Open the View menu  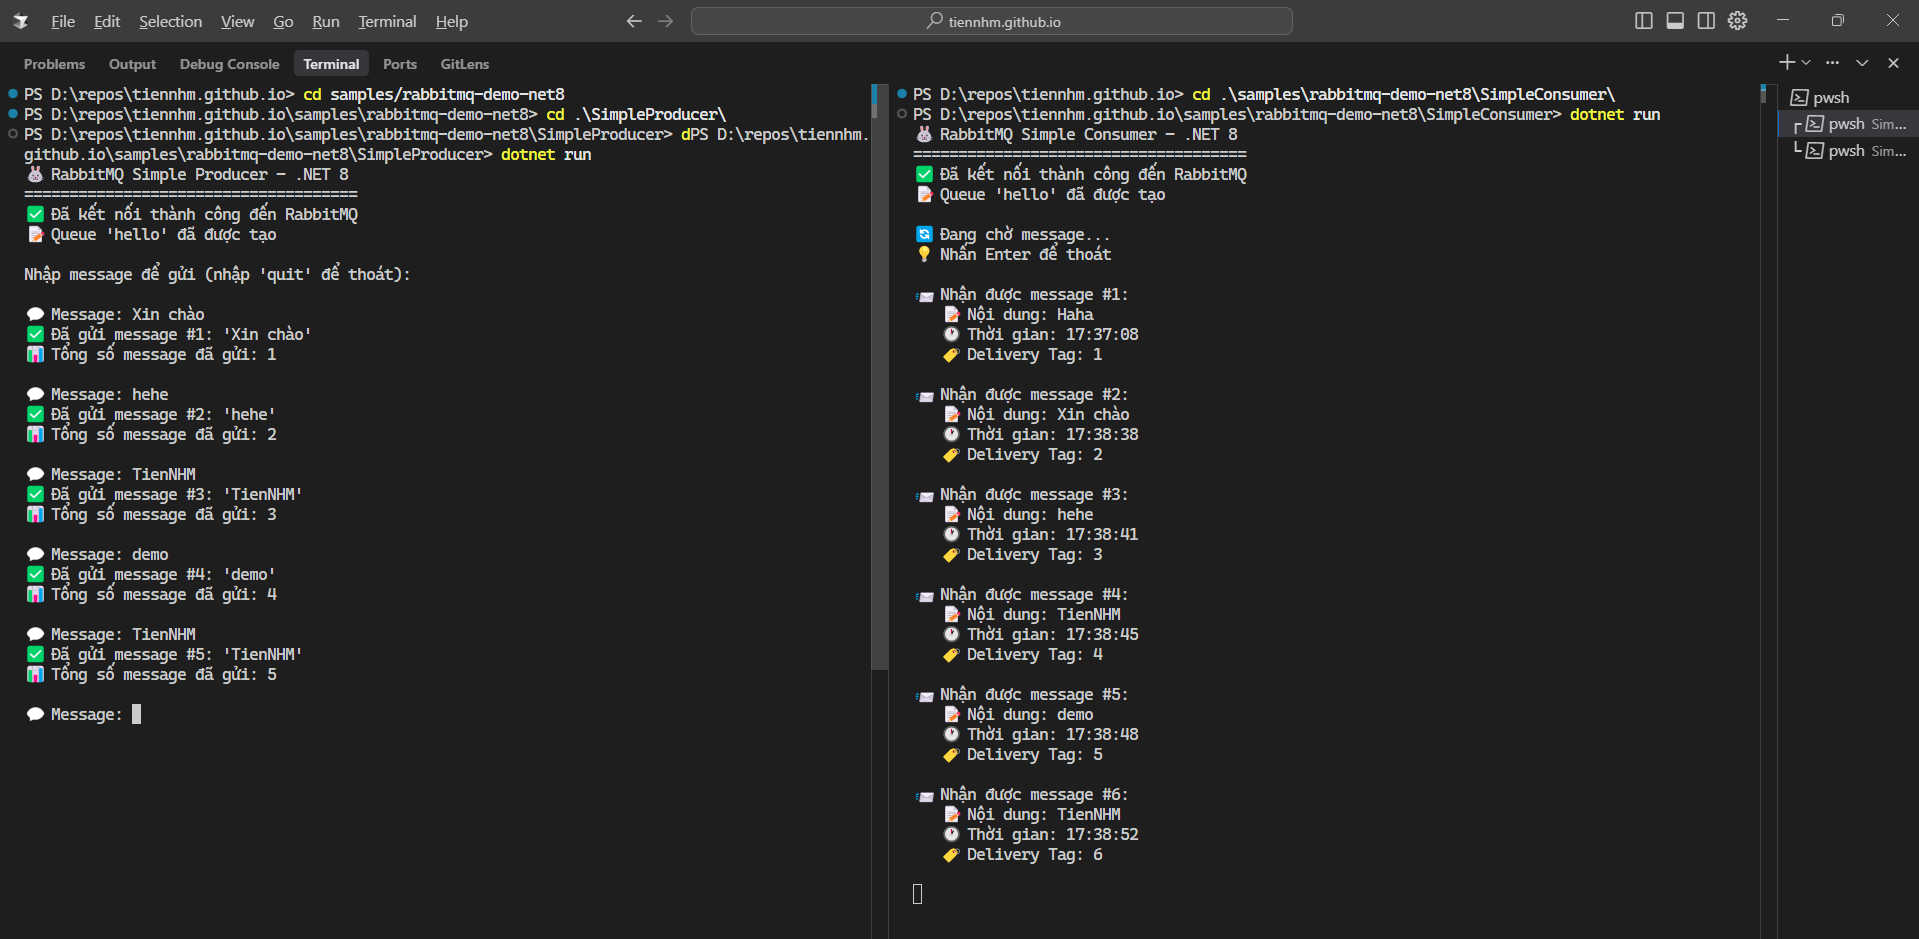[237, 21]
